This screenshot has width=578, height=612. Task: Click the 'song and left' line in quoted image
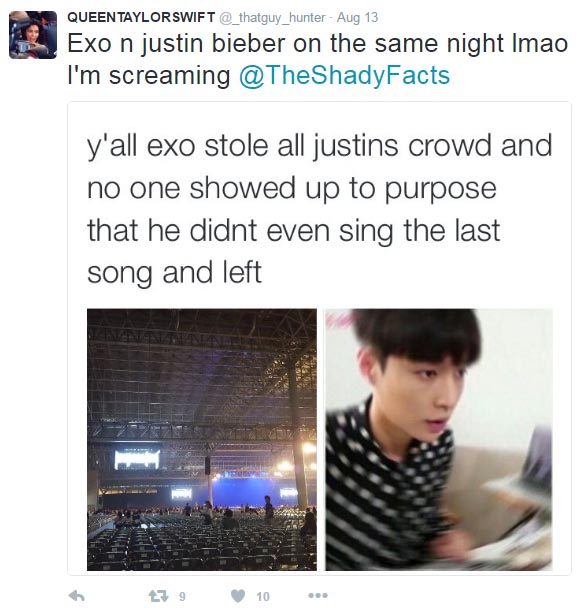pyautogui.click(x=174, y=273)
